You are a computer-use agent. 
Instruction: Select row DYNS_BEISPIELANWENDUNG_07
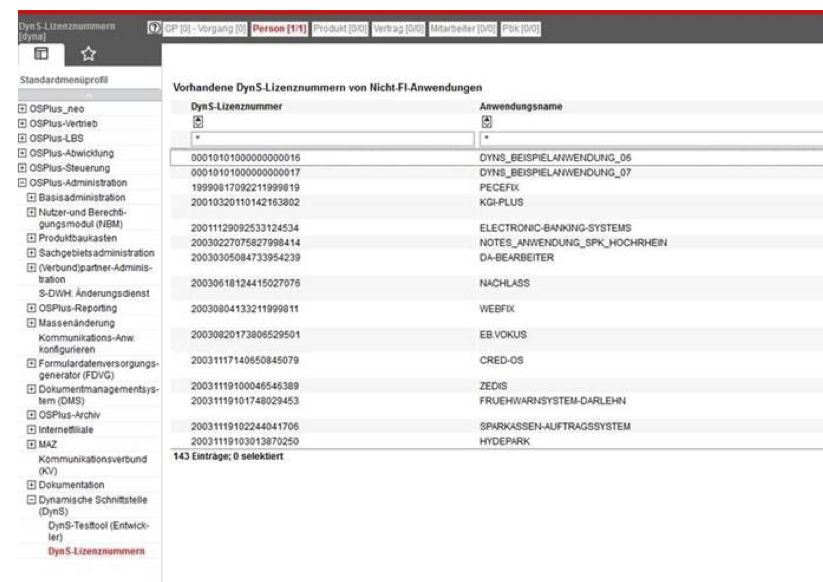coord(497,172)
